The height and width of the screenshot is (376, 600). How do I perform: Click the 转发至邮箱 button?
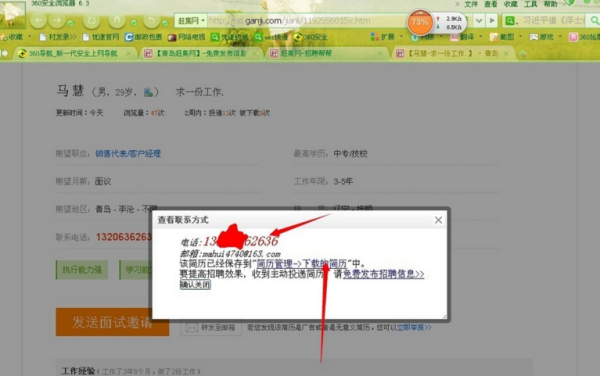(211, 327)
